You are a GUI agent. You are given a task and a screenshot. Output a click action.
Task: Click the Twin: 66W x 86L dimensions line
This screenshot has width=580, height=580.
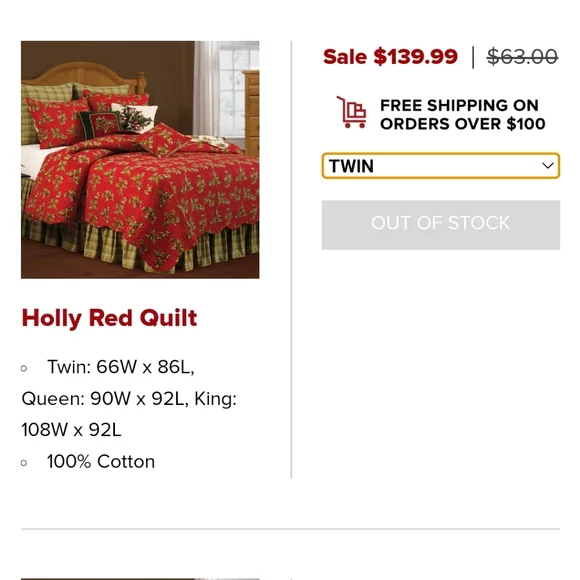pyautogui.click(x=121, y=367)
